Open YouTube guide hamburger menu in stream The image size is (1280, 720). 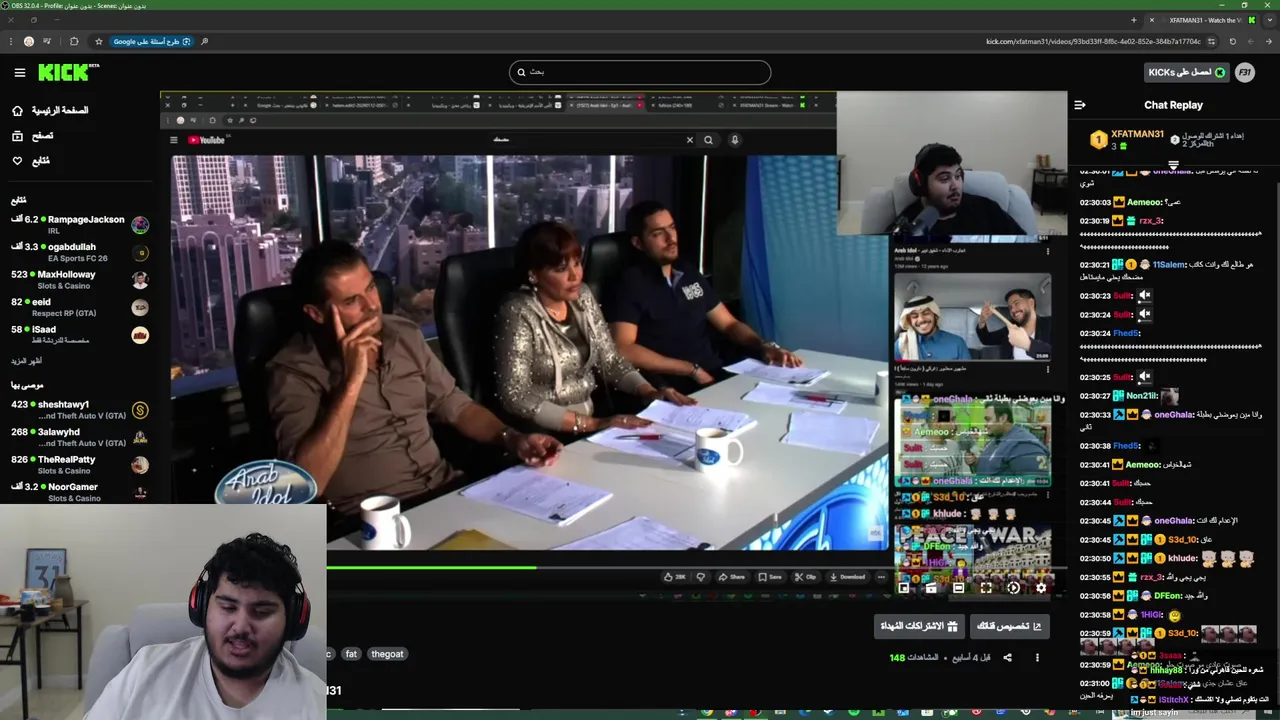click(173, 140)
